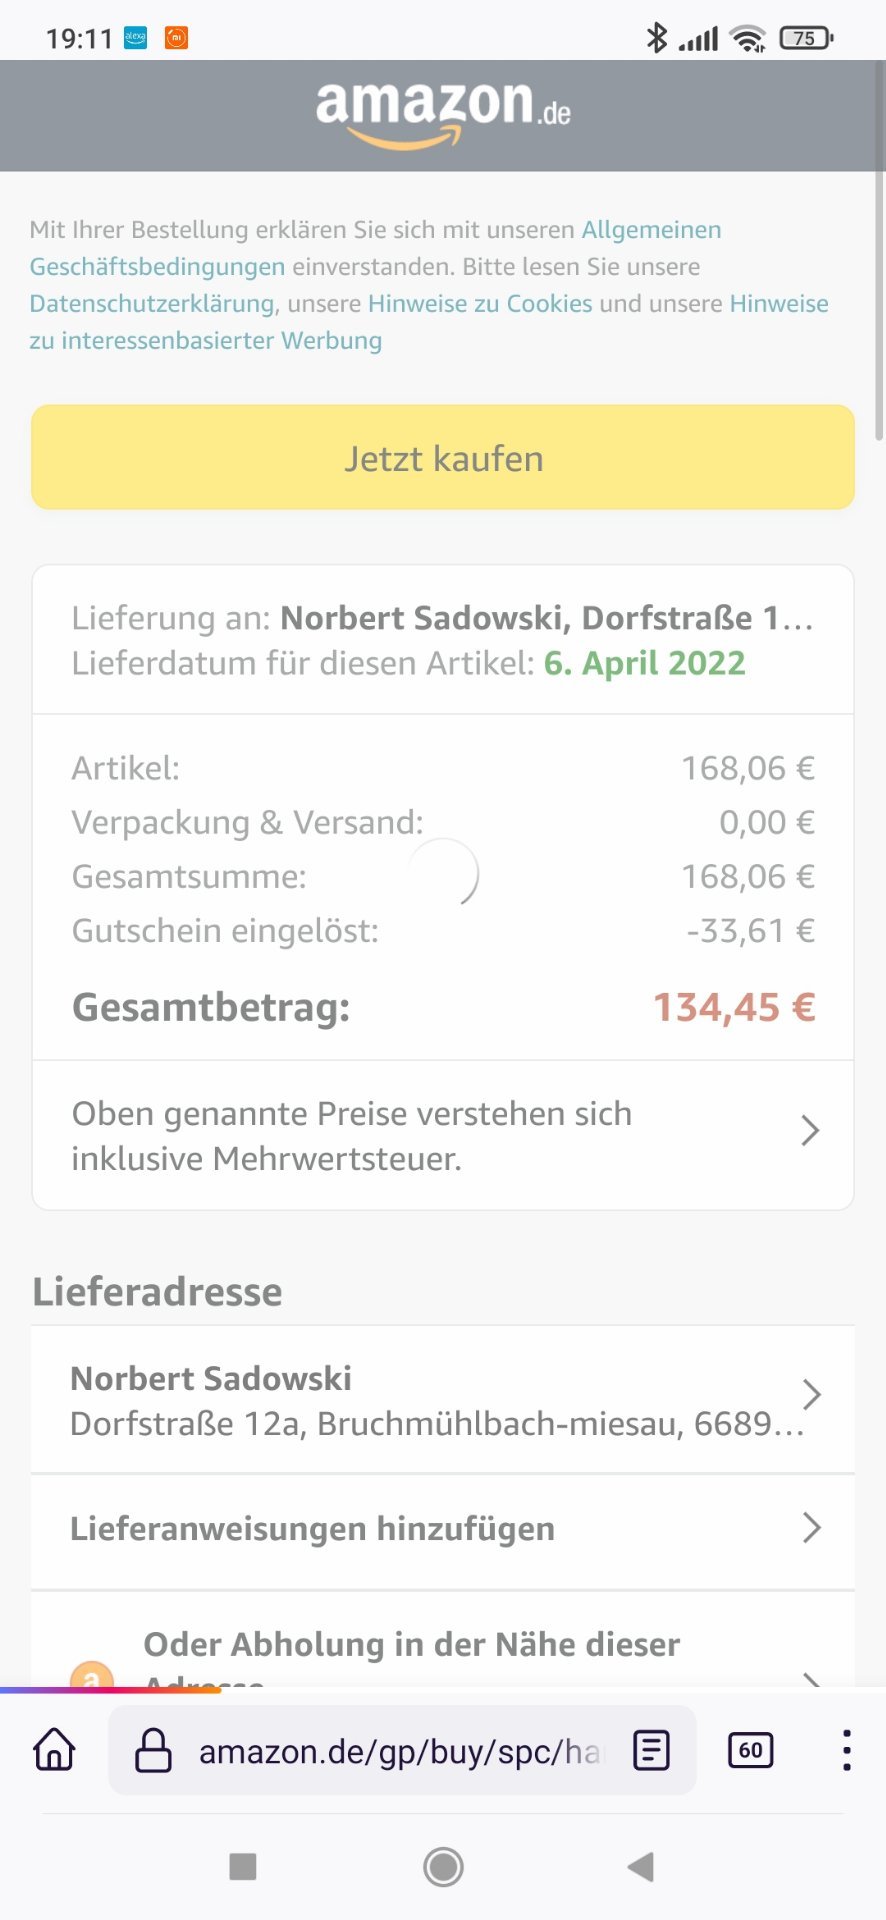Screen dimensions: 886x1920
Task: Open the three-dot browser menu
Action: pyautogui.click(x=846, y=1750)
